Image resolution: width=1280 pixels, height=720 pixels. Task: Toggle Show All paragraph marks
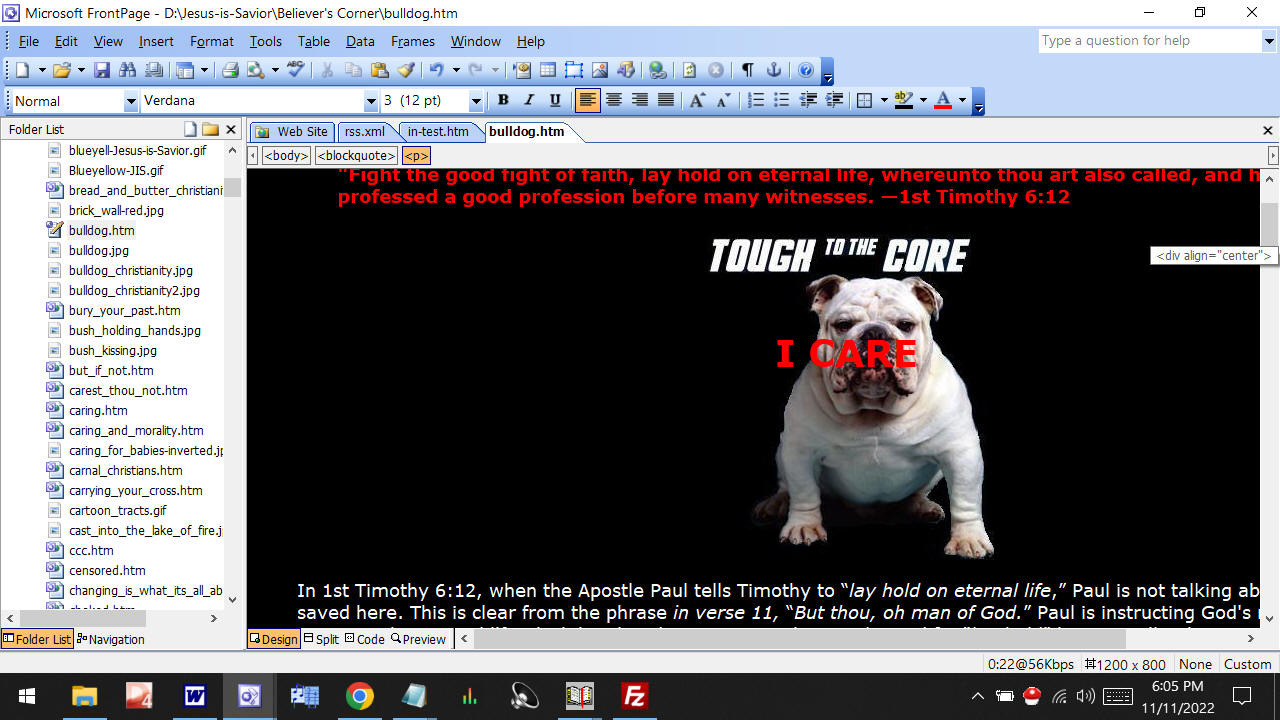(x=747, y=70)
